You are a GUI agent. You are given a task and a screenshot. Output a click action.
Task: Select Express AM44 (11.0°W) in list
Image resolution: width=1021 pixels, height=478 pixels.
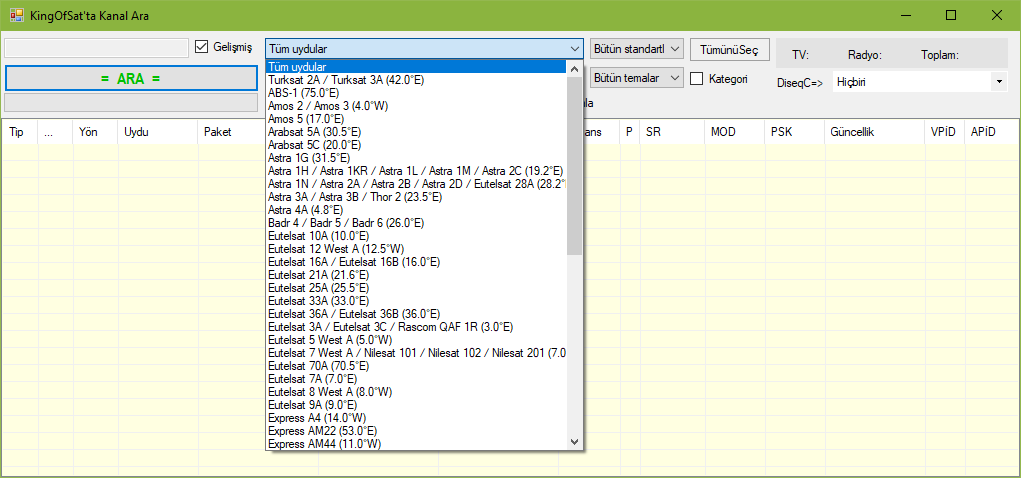pos(320,443)
